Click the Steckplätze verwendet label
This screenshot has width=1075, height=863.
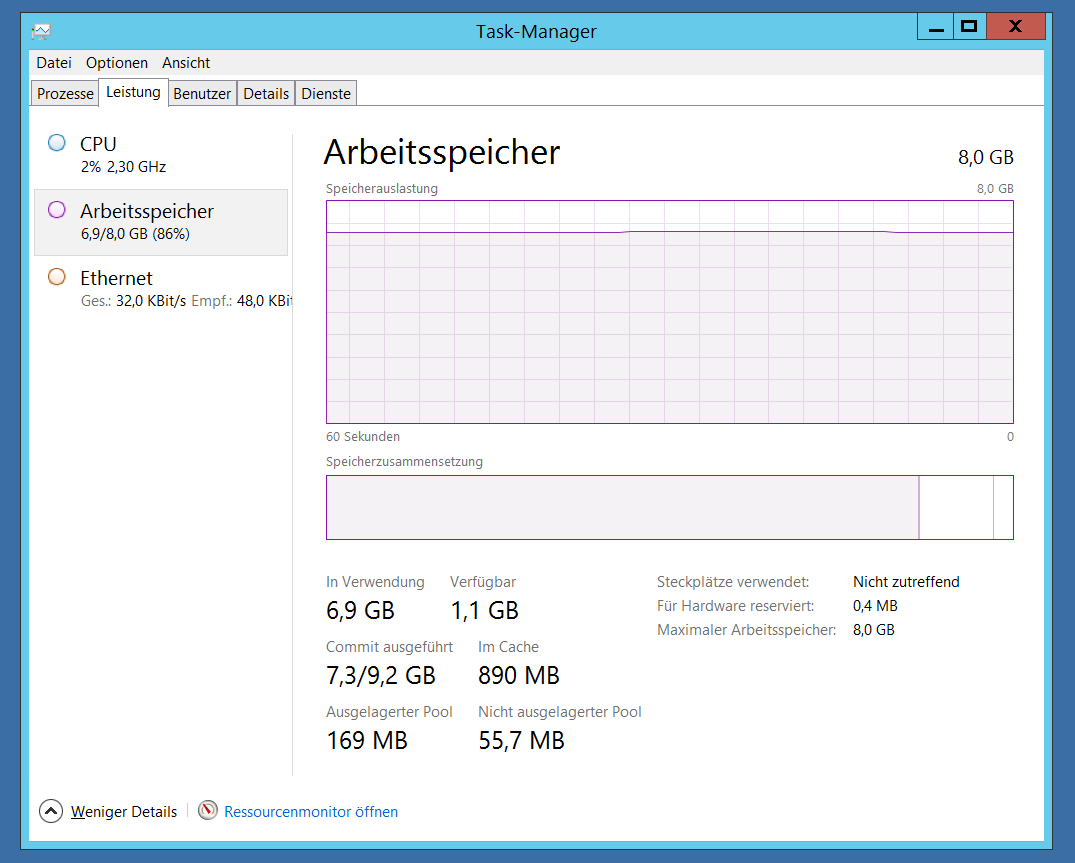tap(733, 582)
